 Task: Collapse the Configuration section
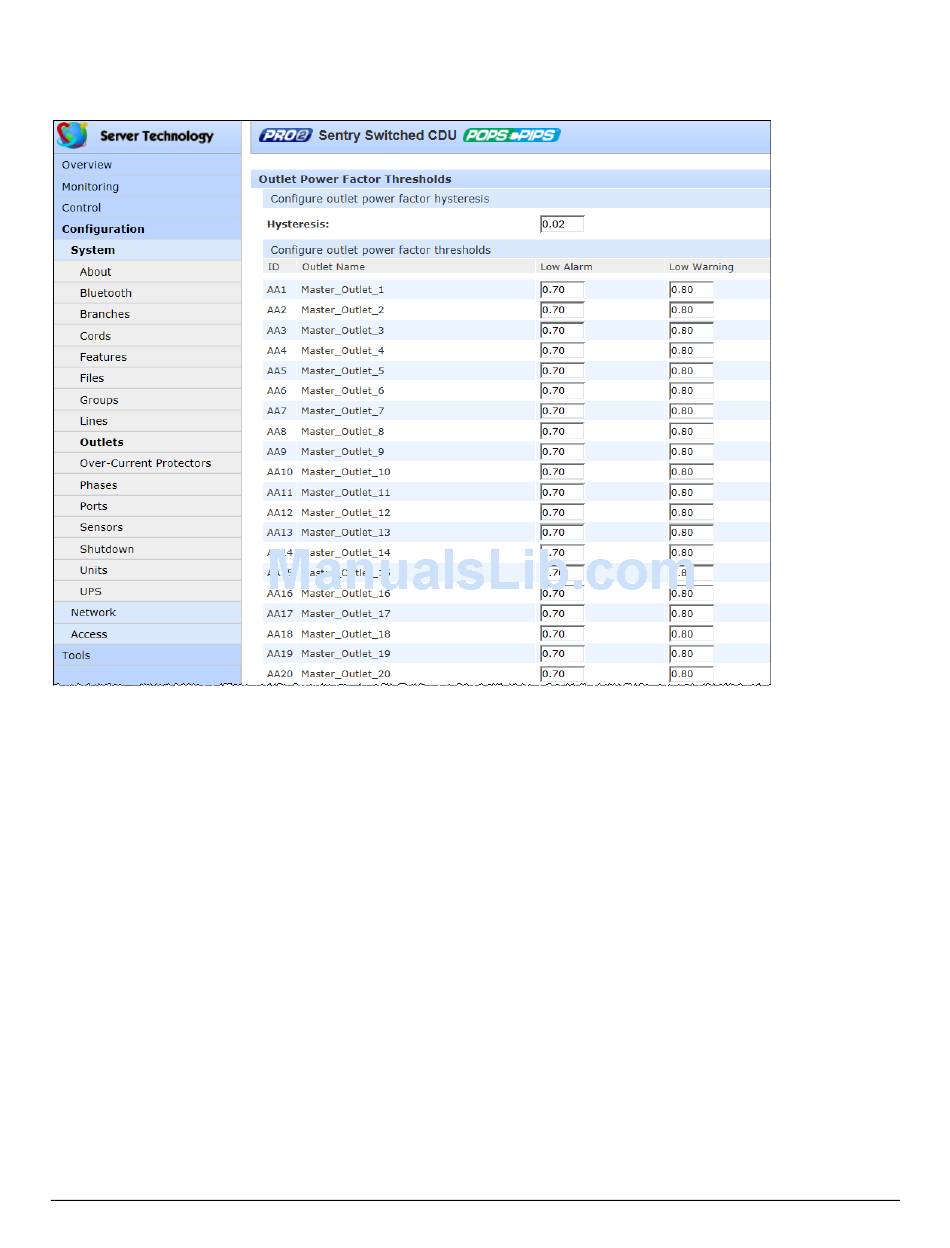point(103,229)
